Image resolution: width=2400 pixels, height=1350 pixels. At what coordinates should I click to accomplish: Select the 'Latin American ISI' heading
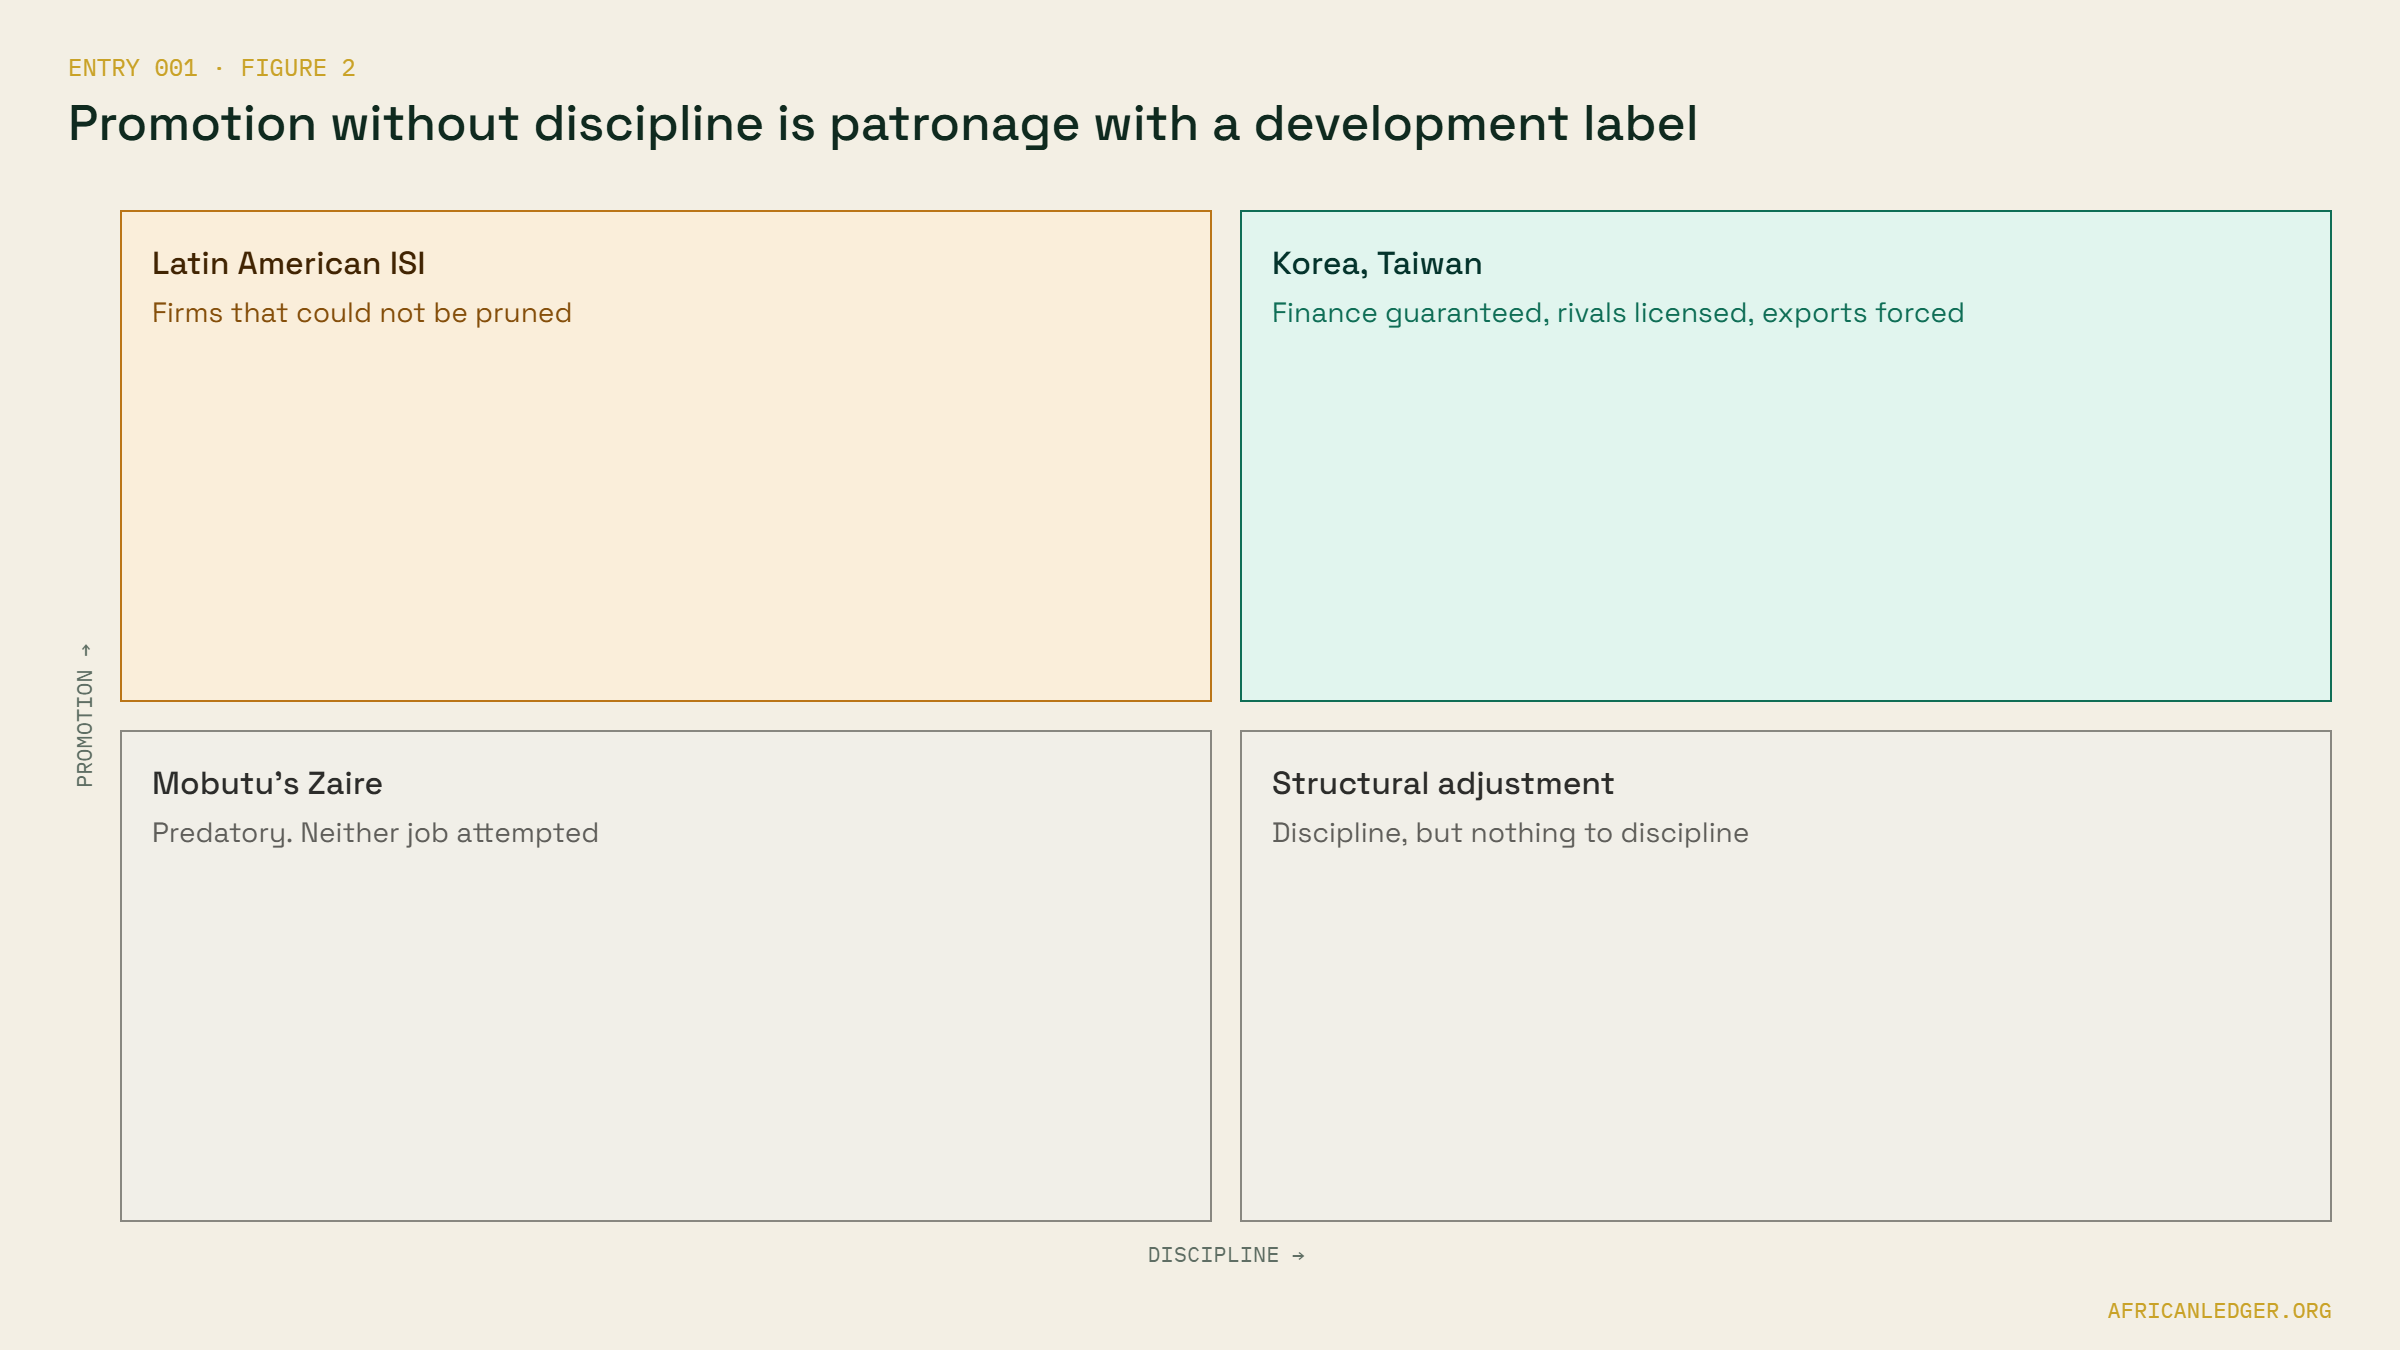[288, 263]
